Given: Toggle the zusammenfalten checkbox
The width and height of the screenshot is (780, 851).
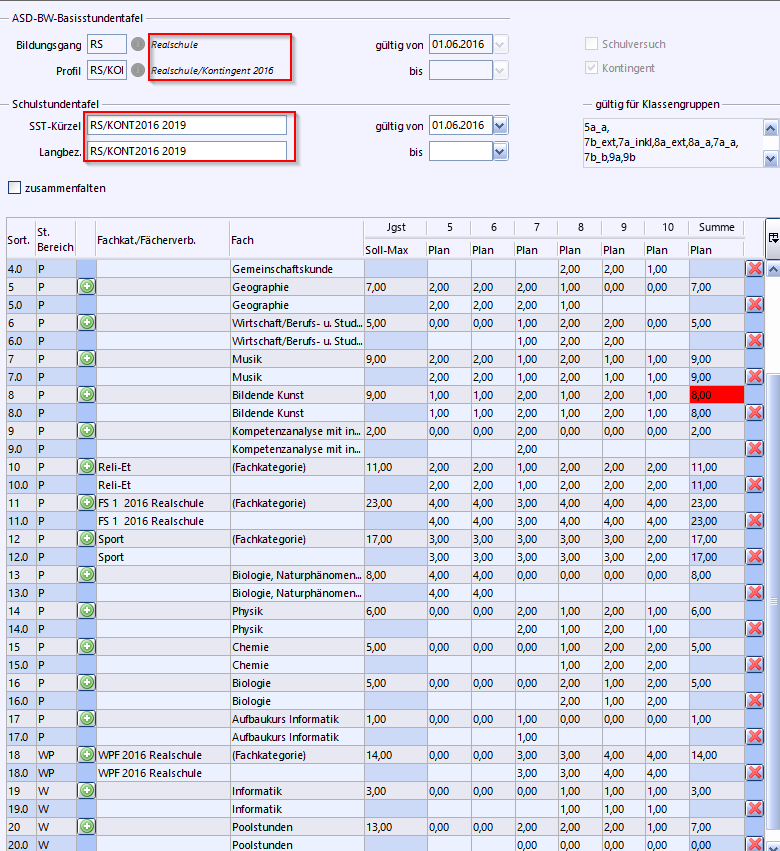Looking at the screenshot, I should 15,187.
